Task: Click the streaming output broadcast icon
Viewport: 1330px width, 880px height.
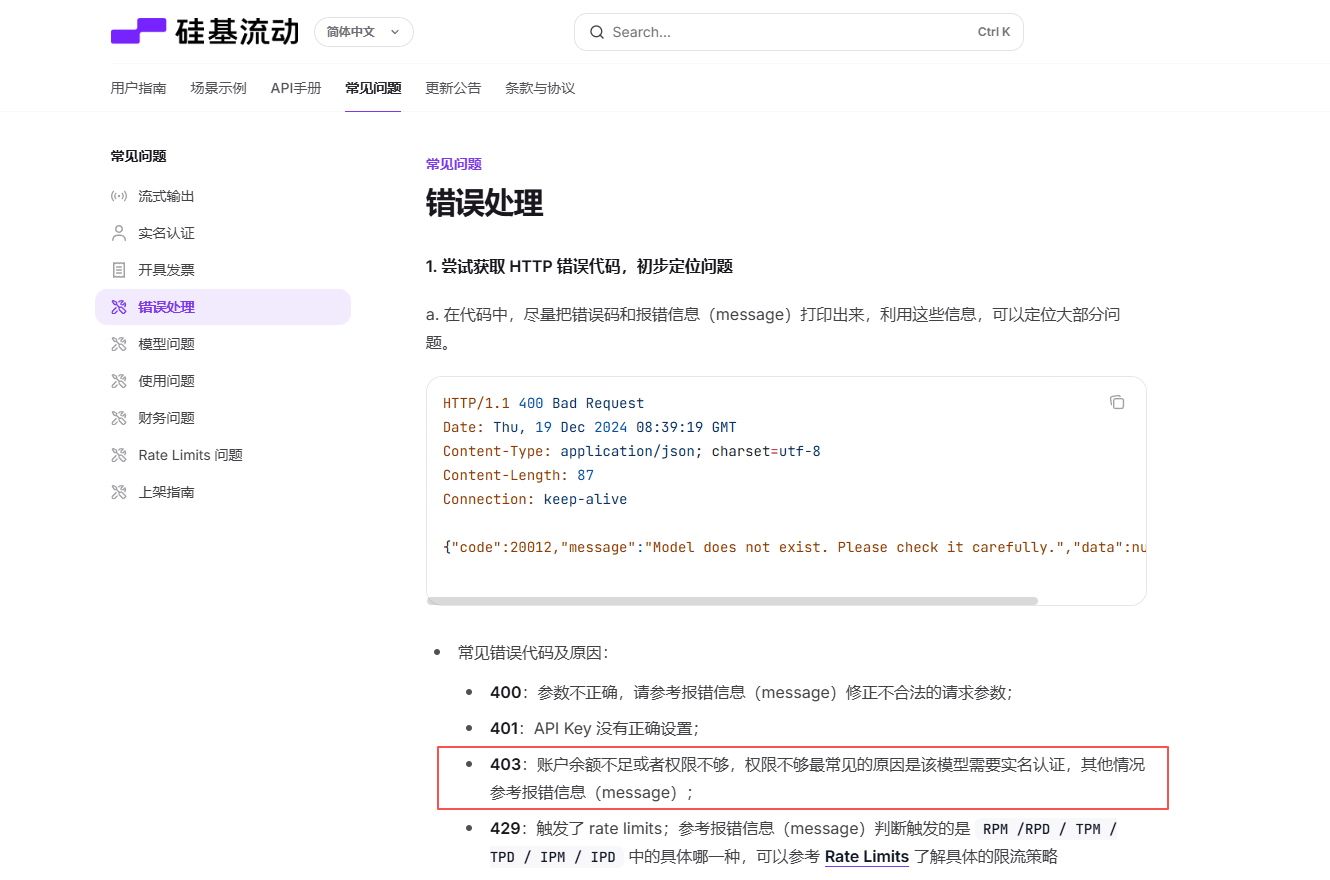Action: pos(119,196)
